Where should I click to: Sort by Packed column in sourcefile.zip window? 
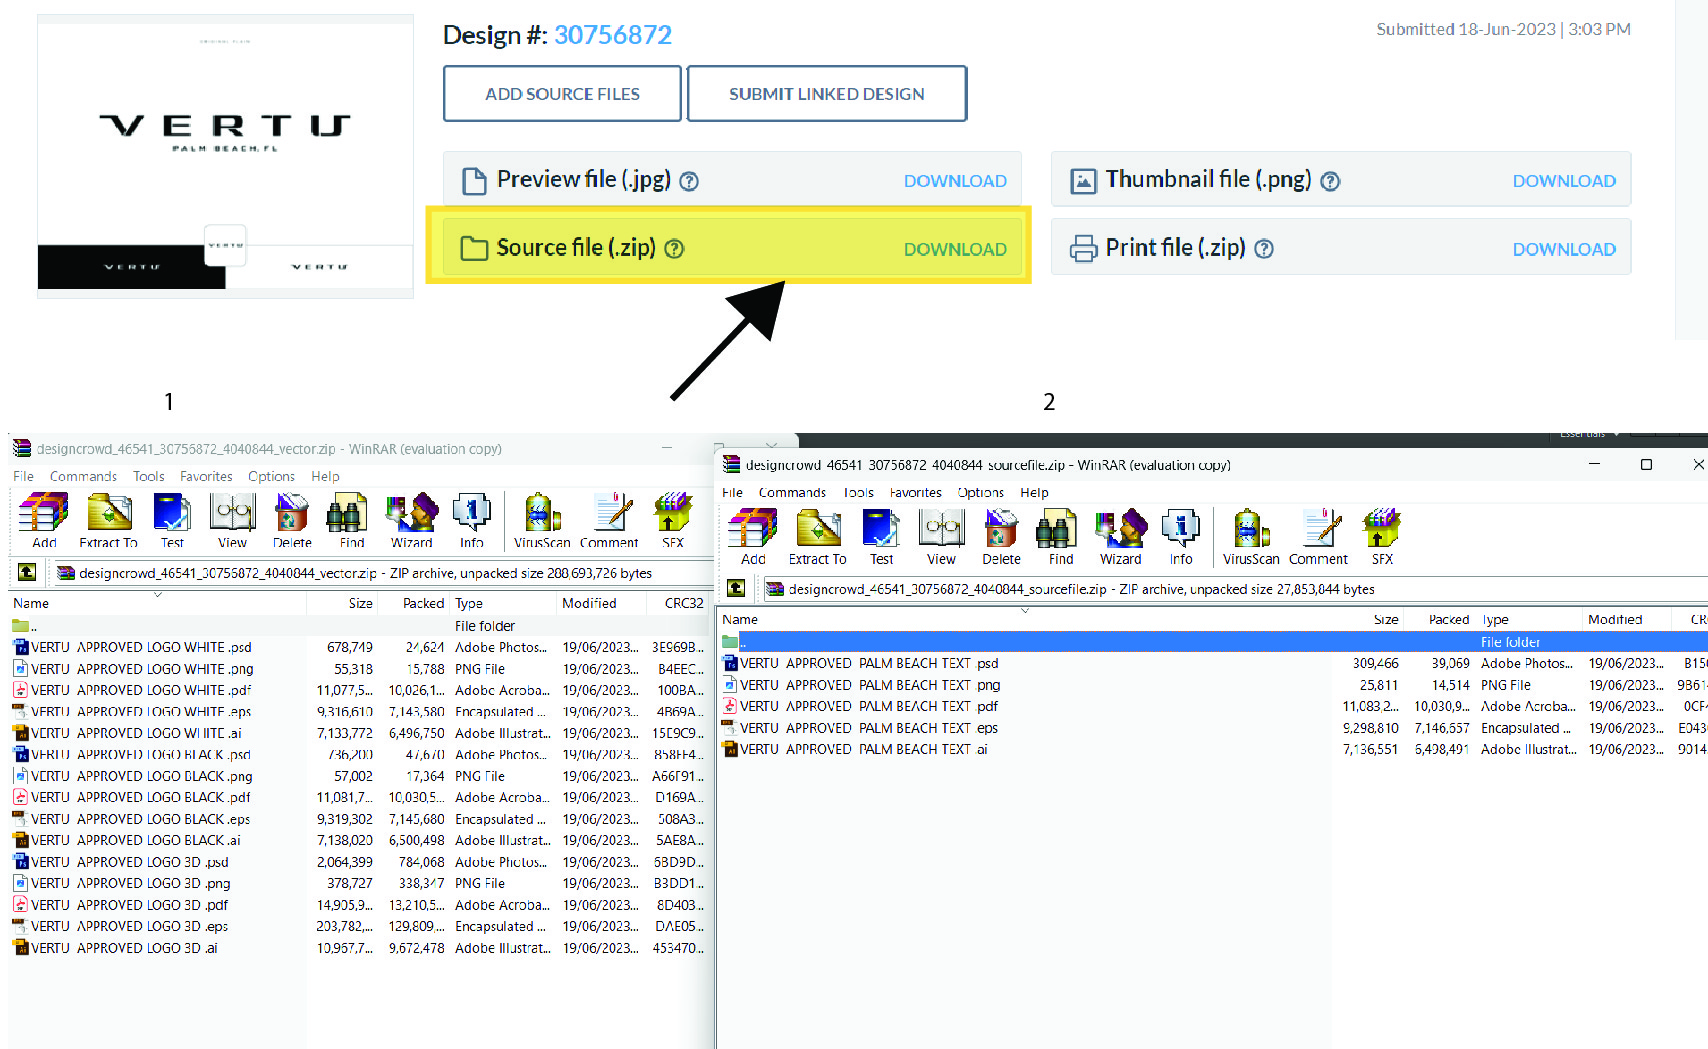1439,619
